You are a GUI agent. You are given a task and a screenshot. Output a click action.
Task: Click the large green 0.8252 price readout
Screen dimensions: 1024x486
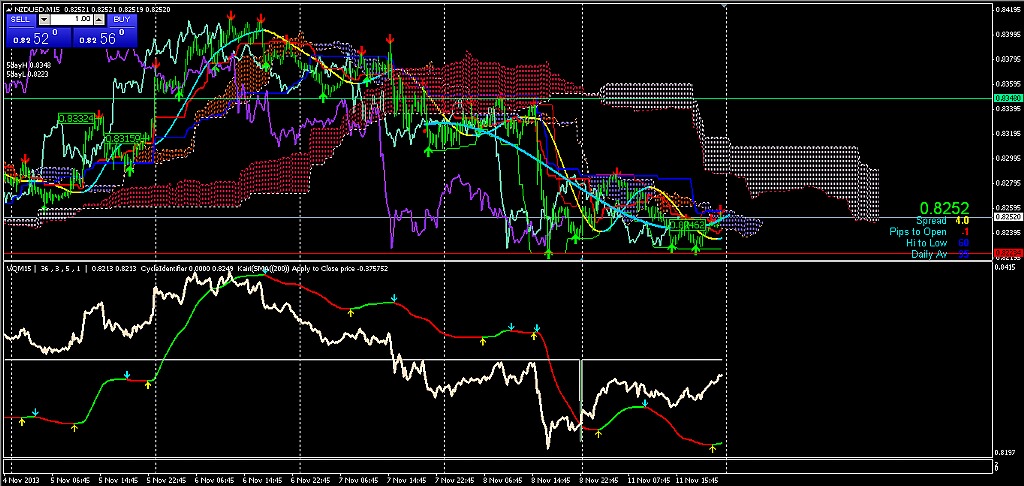pos(944,208)
